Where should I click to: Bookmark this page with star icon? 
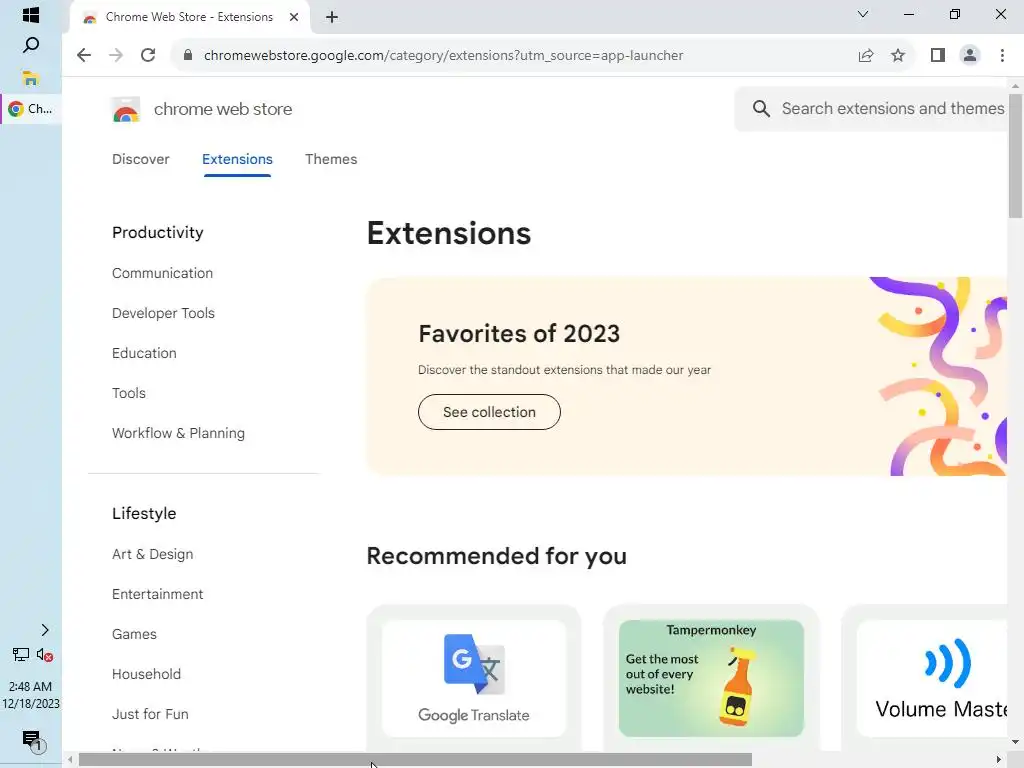coord(898,56)
